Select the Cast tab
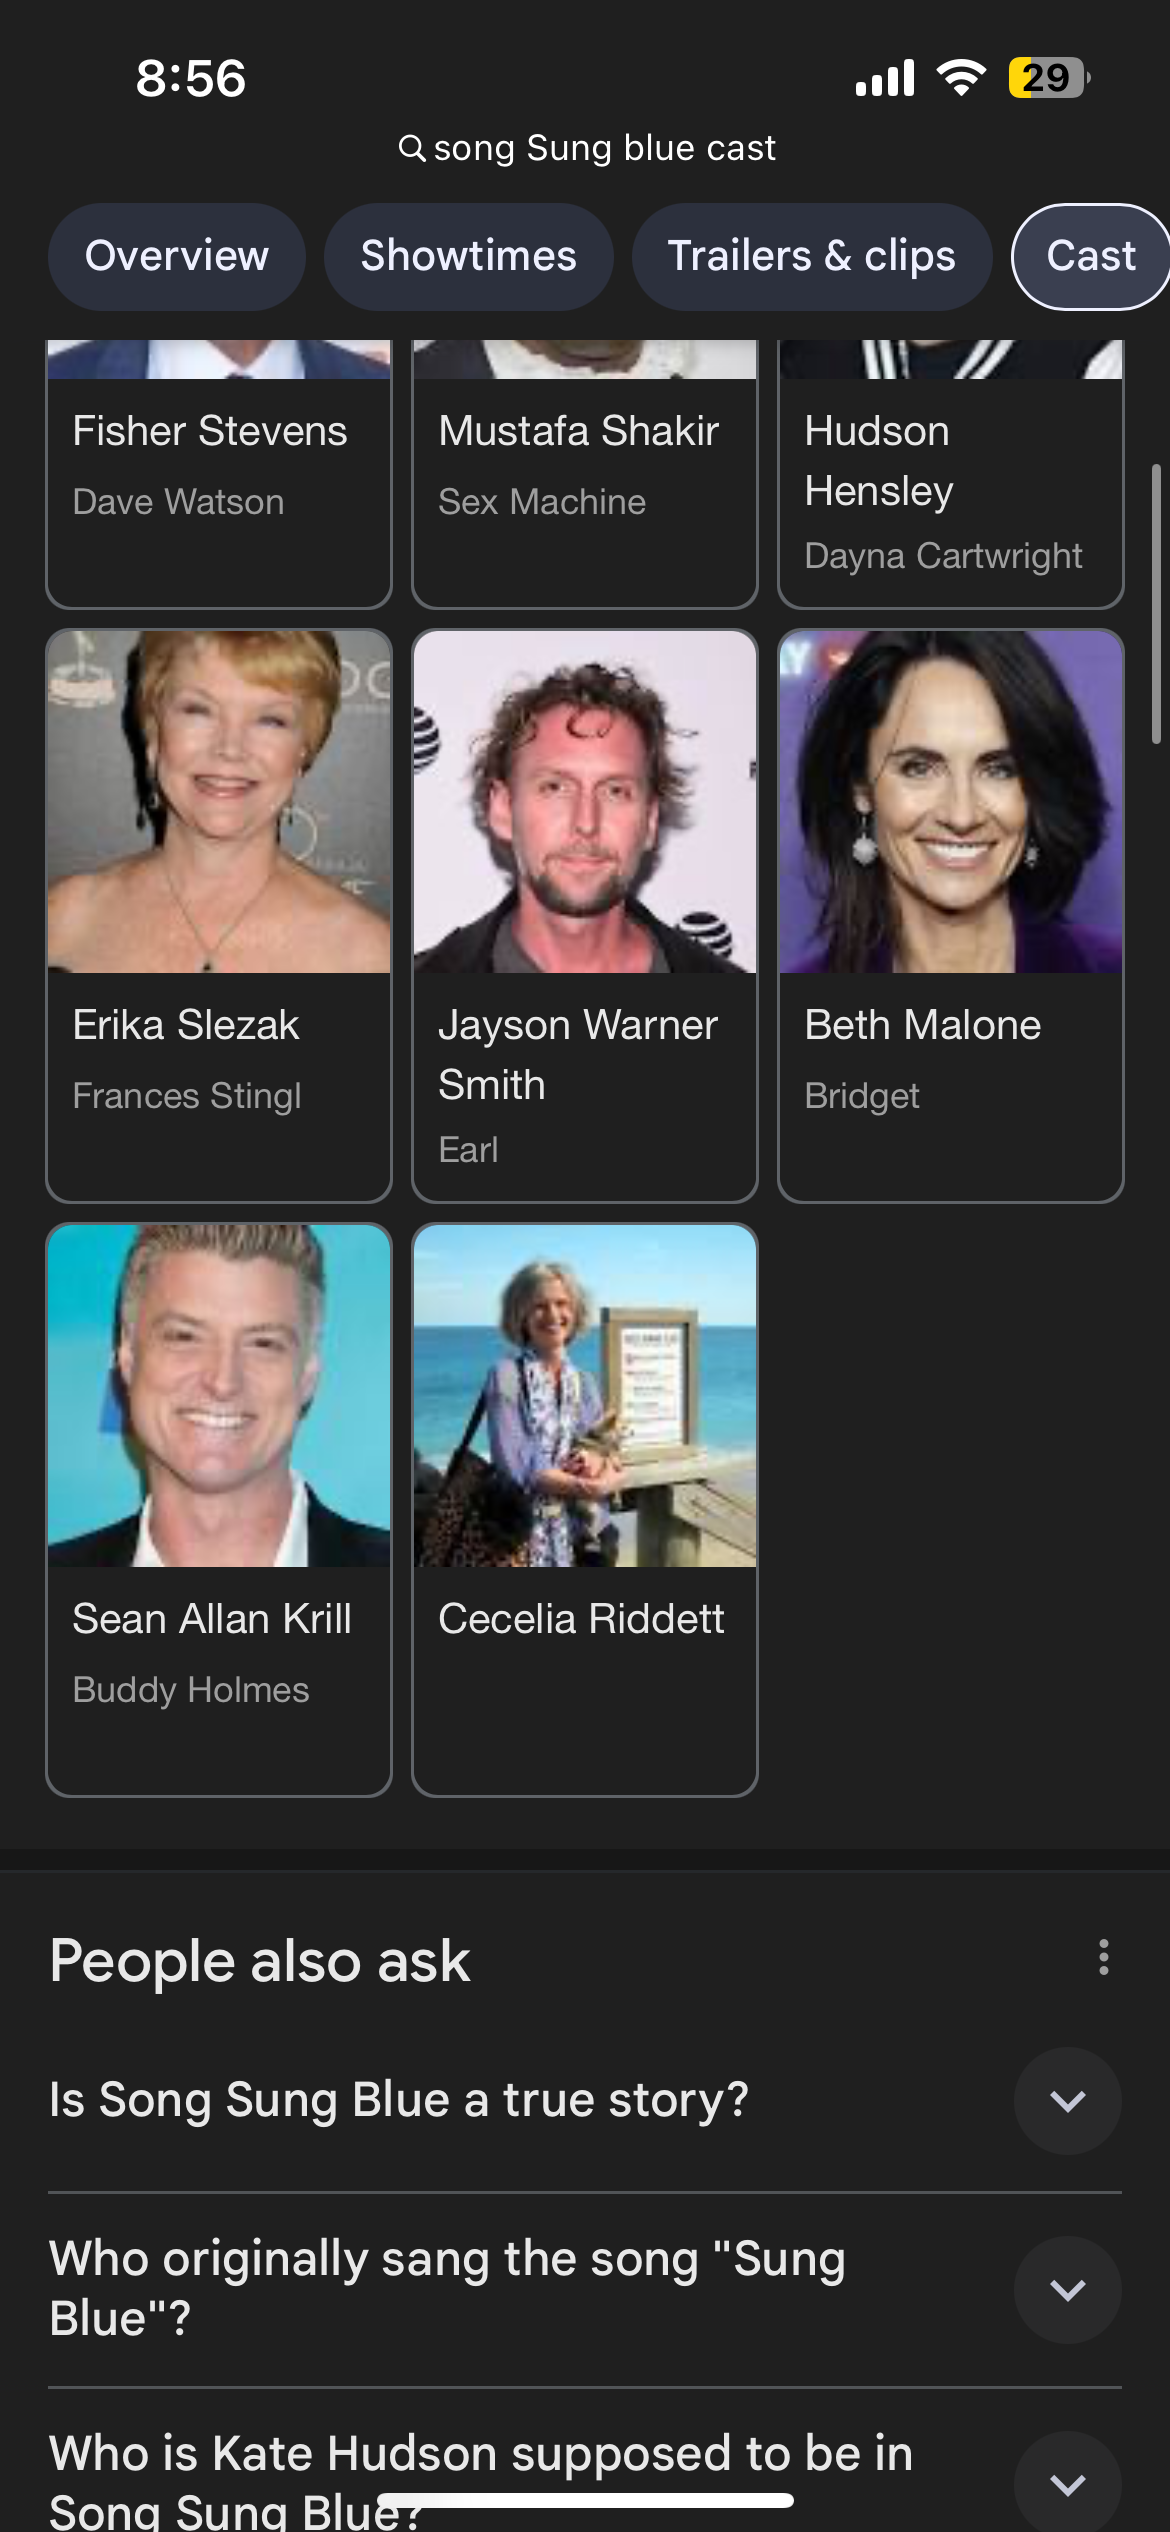The height and width of the screenshot is (2532, 1170). (1091, 256)
